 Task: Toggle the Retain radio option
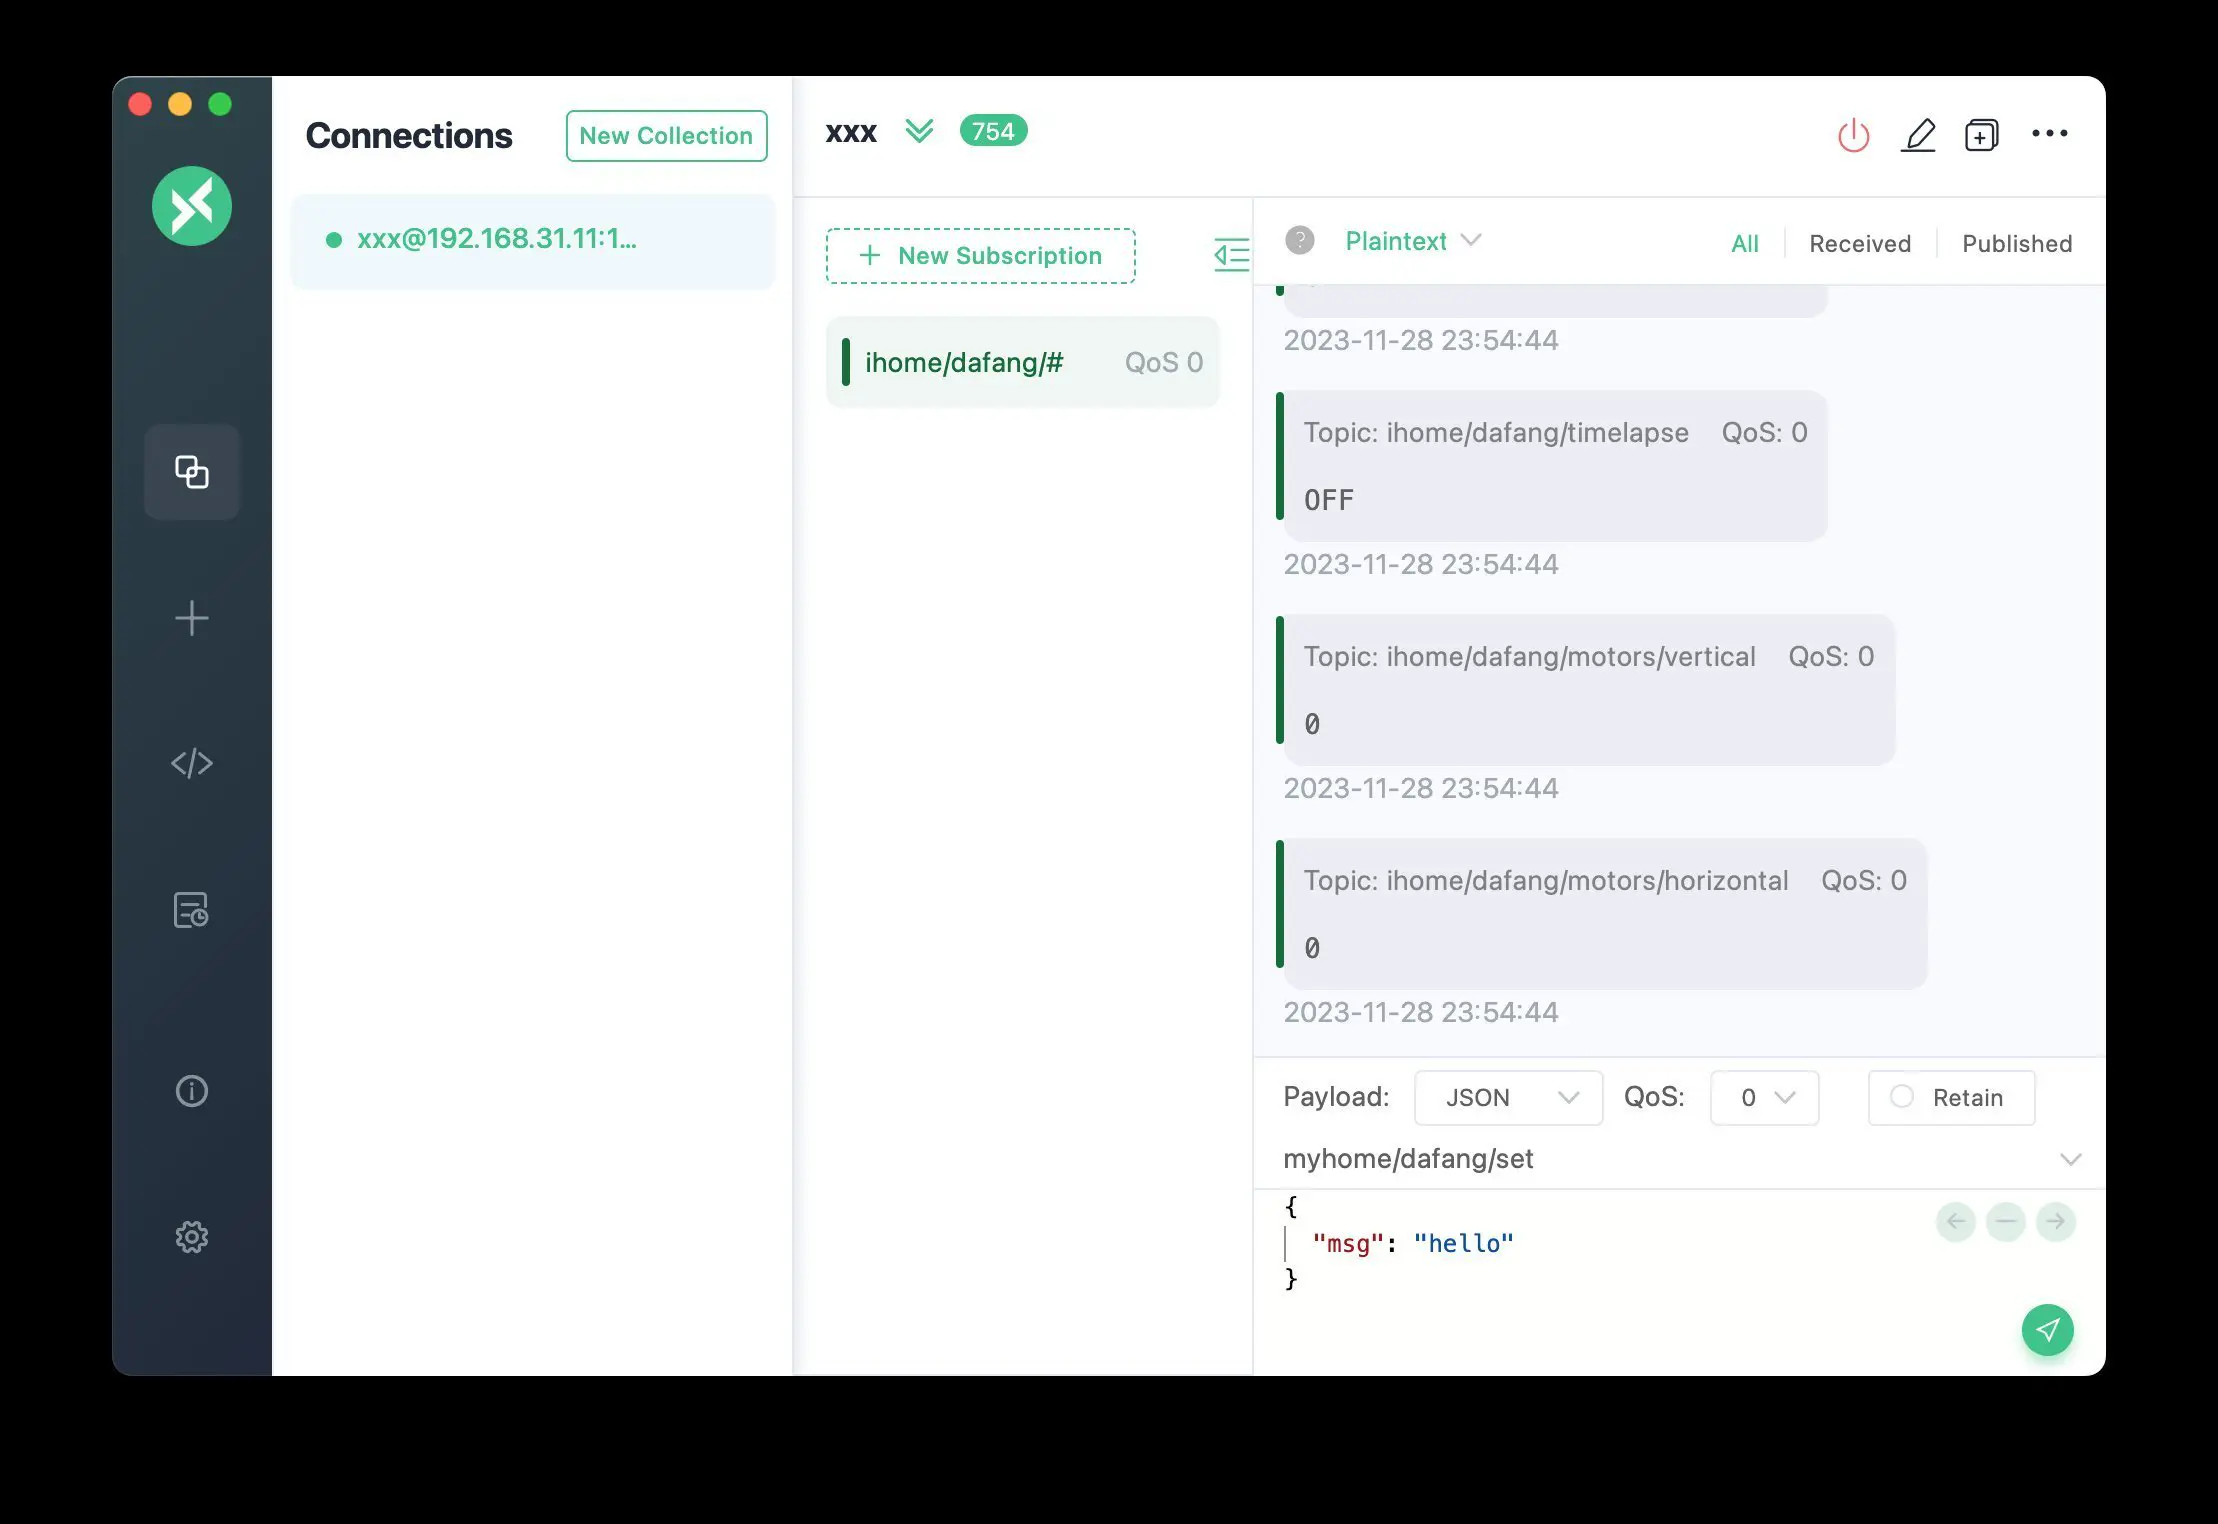click(x=1902, y=1097)
